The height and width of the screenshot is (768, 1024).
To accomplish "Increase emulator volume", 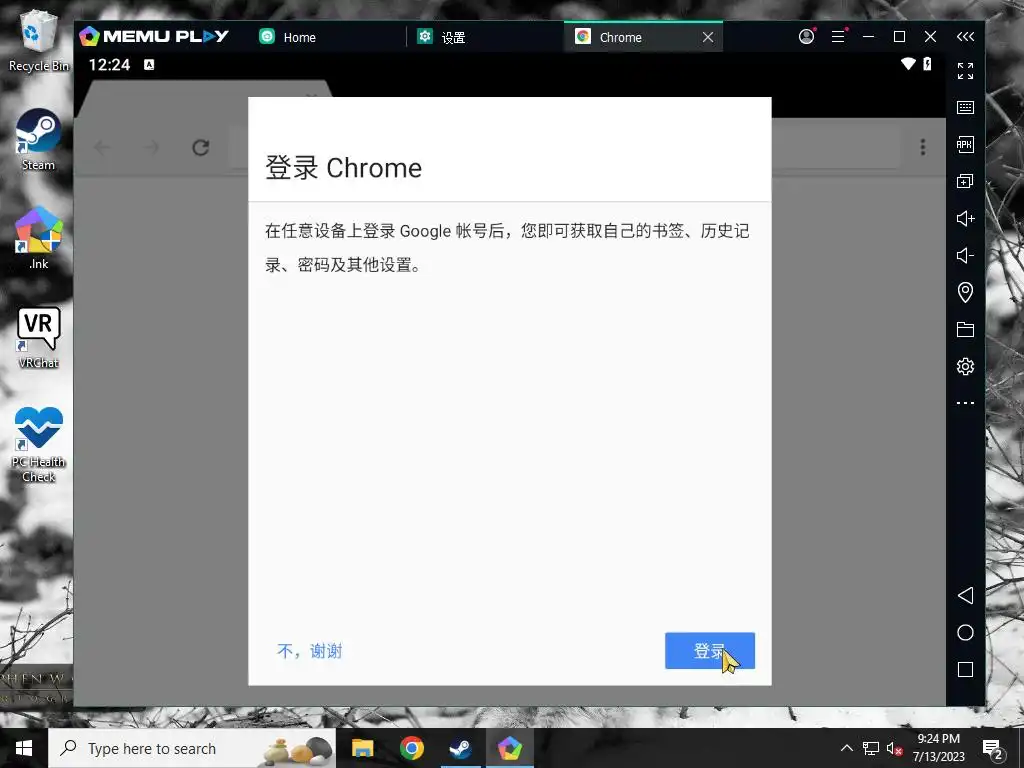I will click(965, 218).
